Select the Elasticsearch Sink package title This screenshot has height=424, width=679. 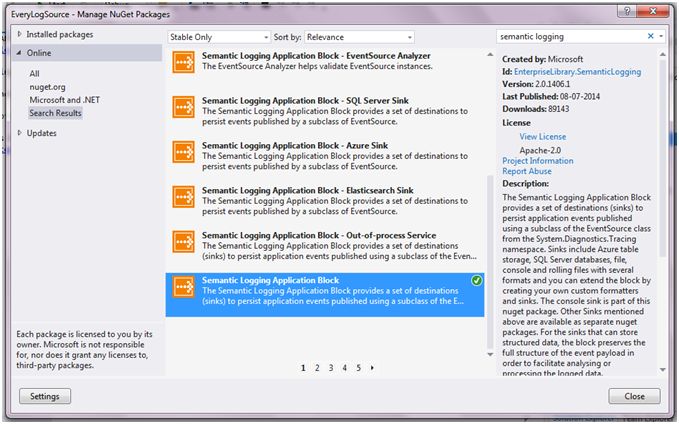[x=307, y=191]
